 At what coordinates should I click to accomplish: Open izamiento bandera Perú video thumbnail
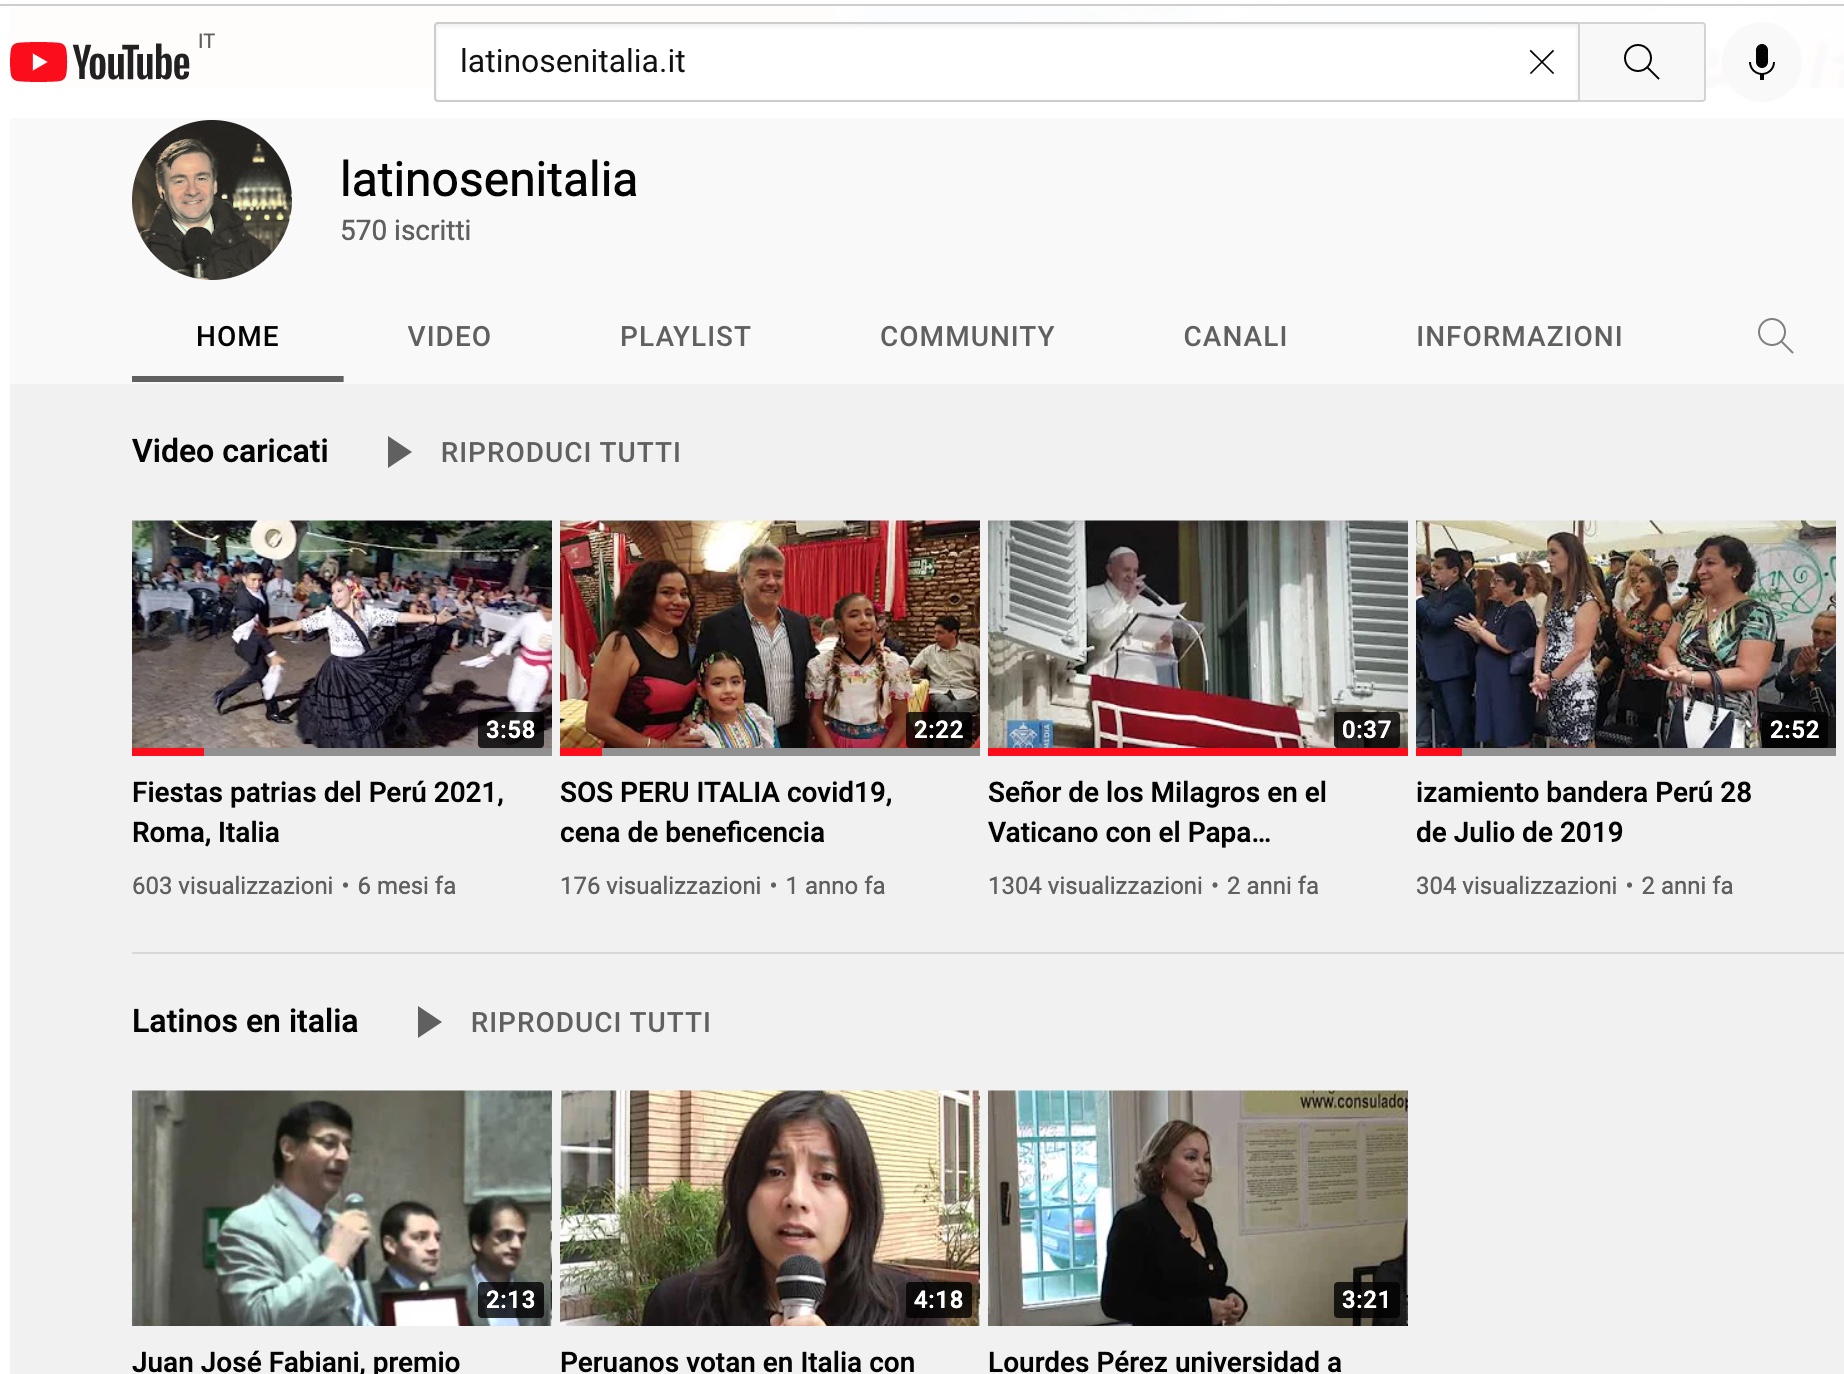click(x=1626, y=636)
